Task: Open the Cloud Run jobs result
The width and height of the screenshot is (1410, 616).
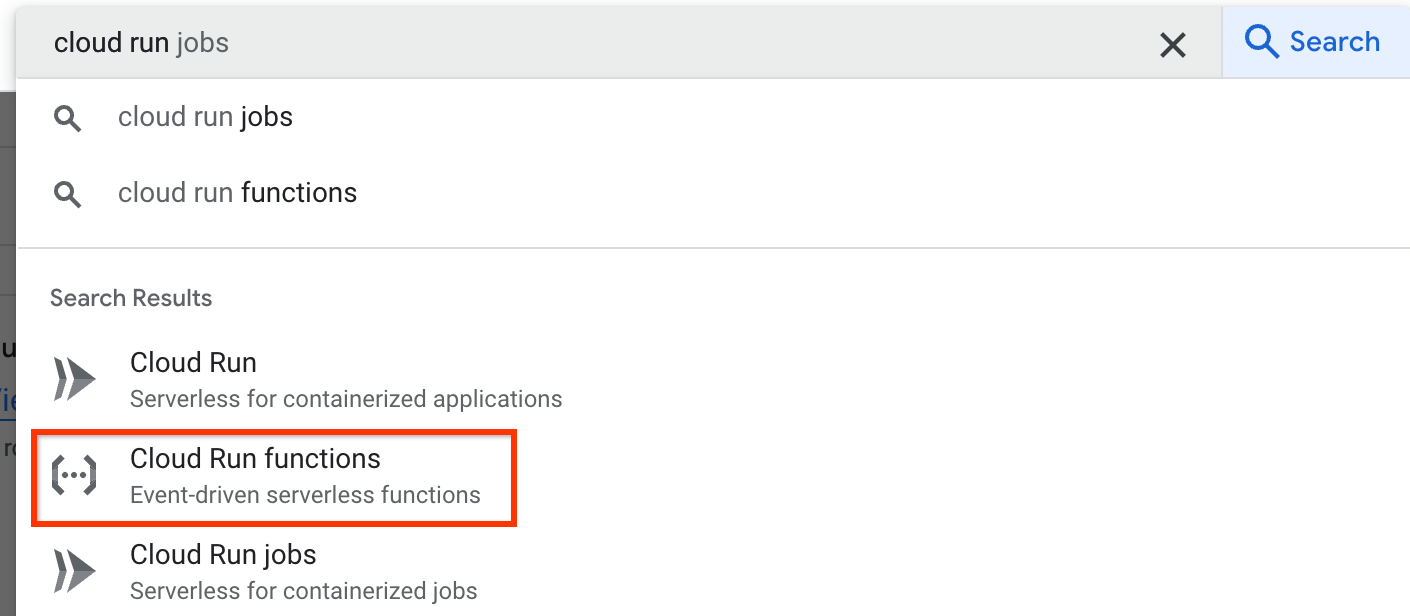Action: 222,554
